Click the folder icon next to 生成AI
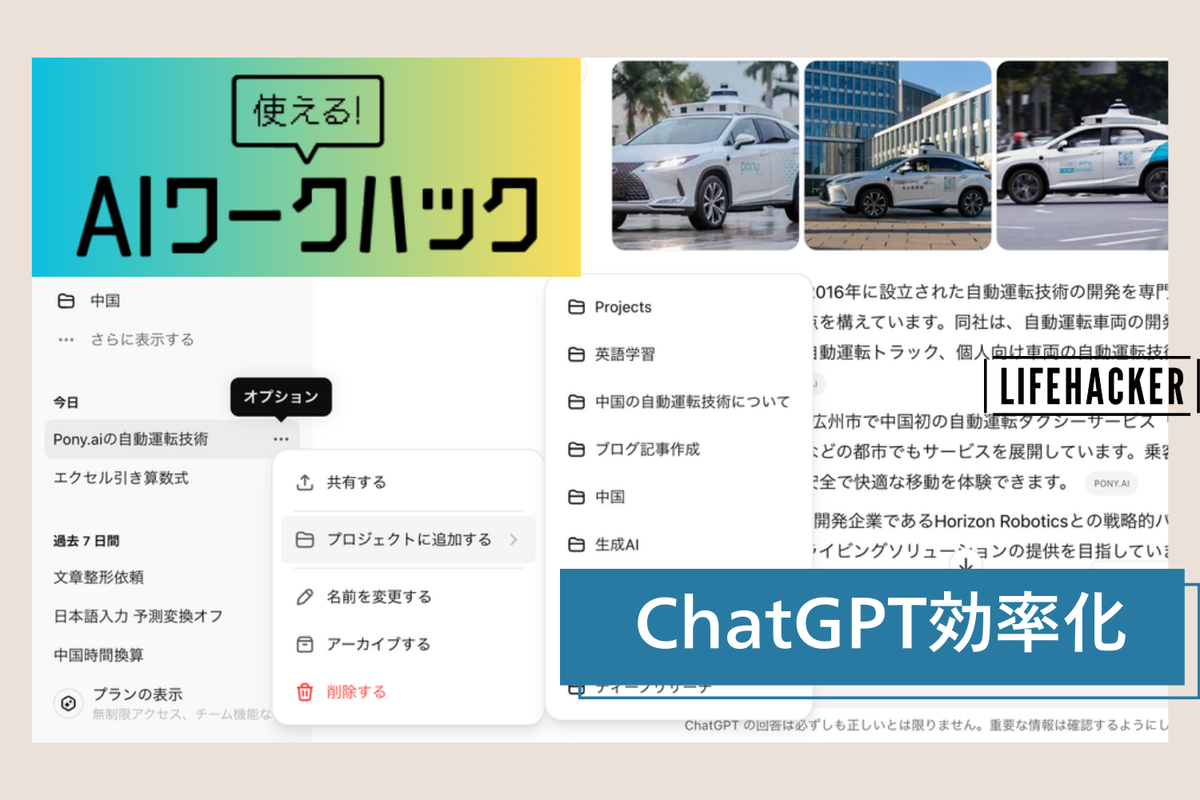The width and height of the screenshot is (1200, 800). click(x=576, y=545)
